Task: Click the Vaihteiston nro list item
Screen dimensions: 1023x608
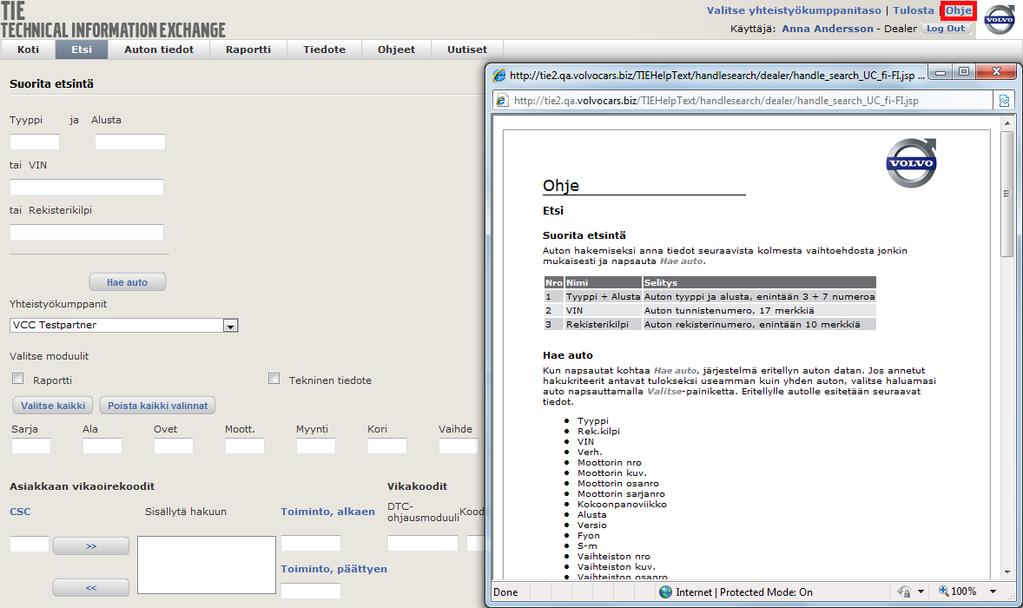Action: (614, 556)
